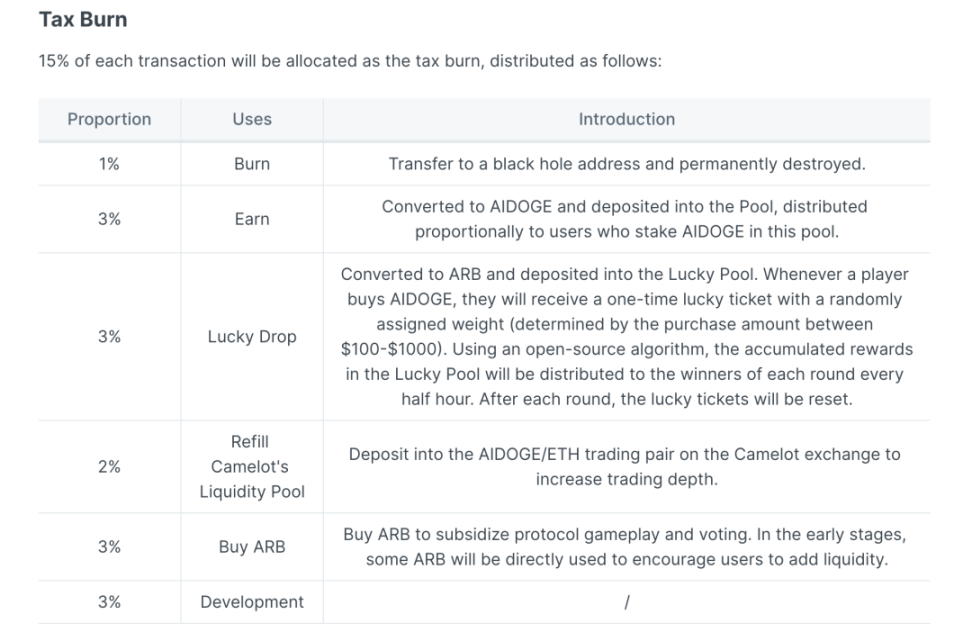The height and width of the screenshot is (641, 972).
Task: Click the black hole address description
Action: (627, 164)
